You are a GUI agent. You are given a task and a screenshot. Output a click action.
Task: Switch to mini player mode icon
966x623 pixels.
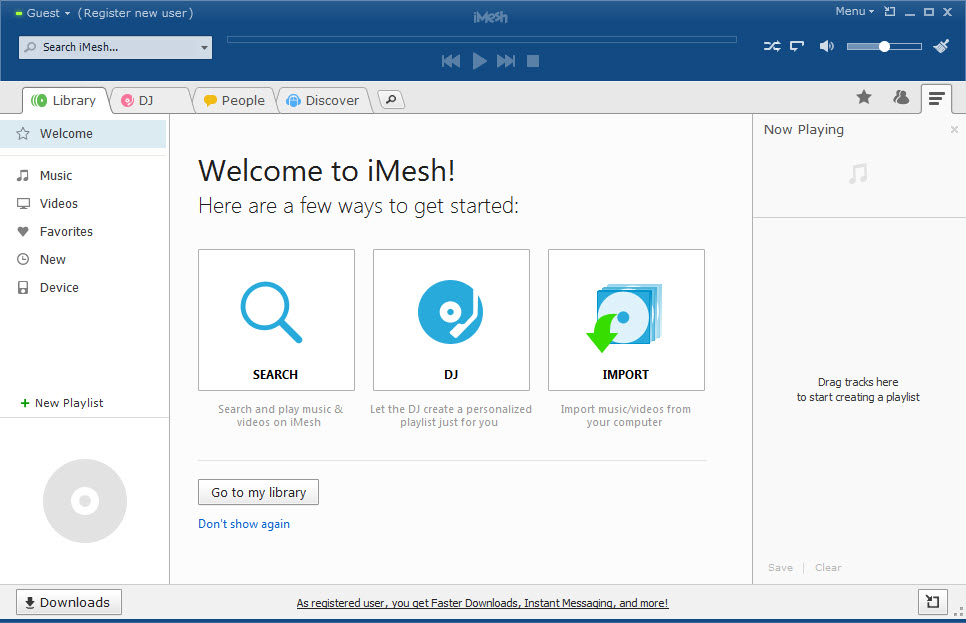click(x=890, y=11)
